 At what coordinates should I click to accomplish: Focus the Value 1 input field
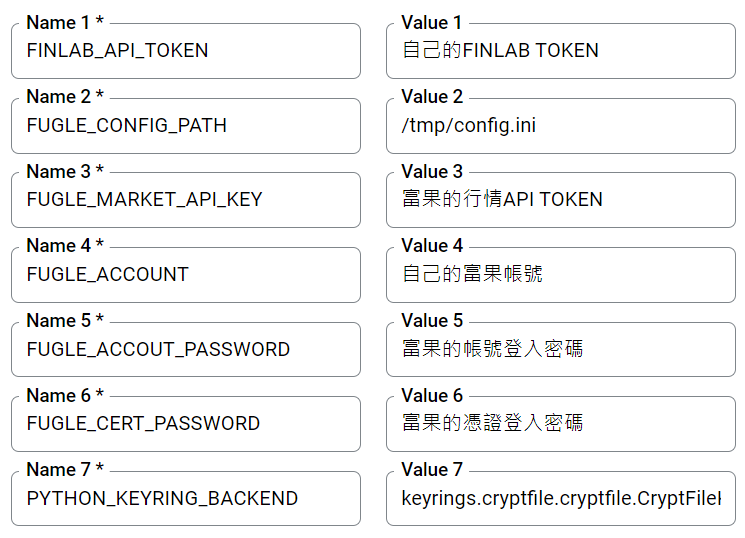pos(560,51)
